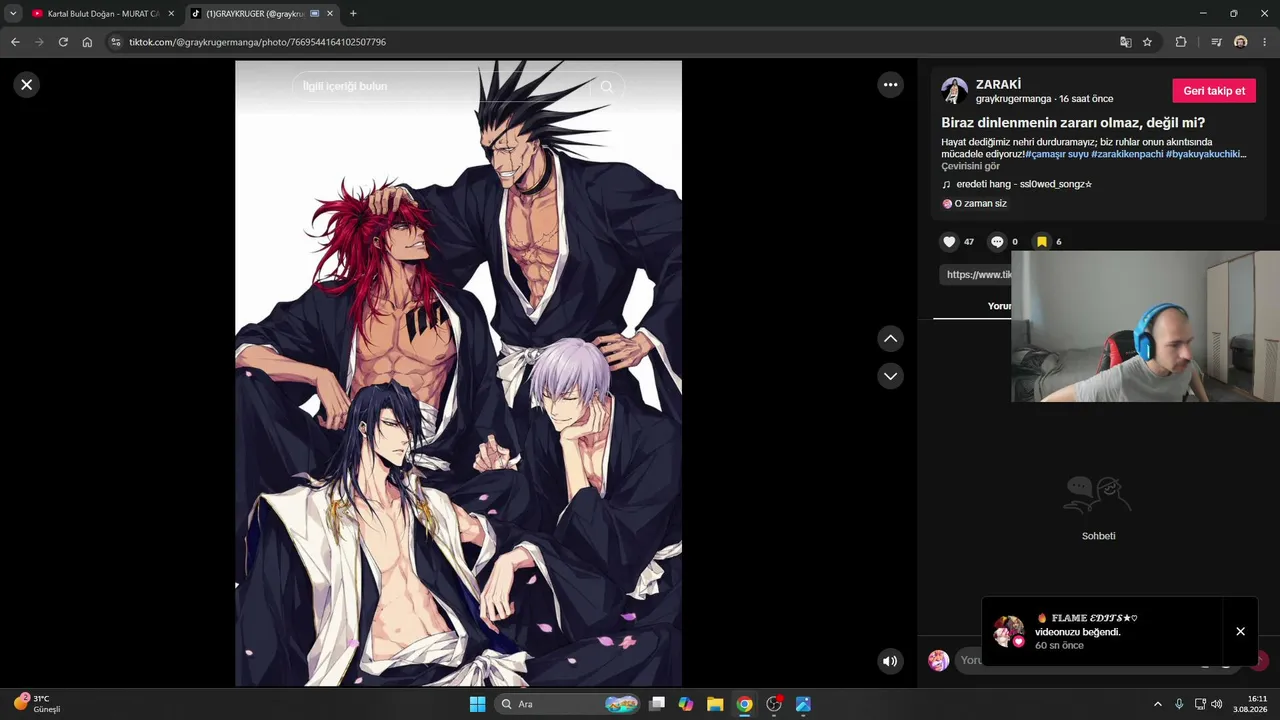Go to the previous post with up arrow
Image resolution: width=1280 pixels, height=720 pixels.
890,339
